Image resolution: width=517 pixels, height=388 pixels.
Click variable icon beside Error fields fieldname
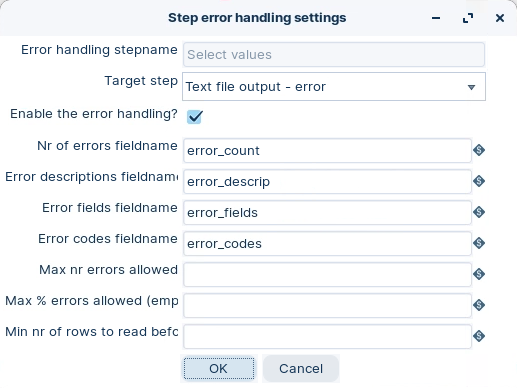[479, 212]
